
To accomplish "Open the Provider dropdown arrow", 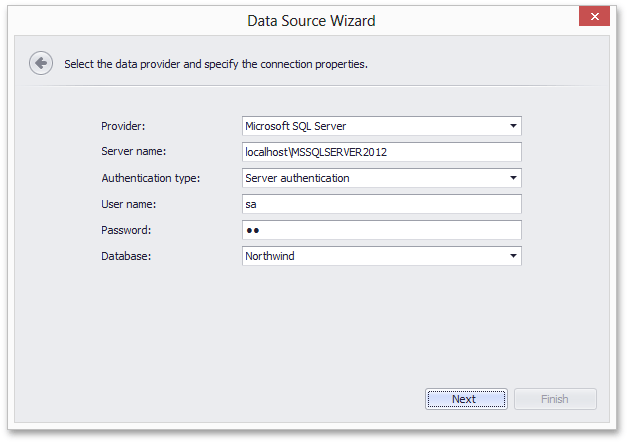I will click(513, 126).
